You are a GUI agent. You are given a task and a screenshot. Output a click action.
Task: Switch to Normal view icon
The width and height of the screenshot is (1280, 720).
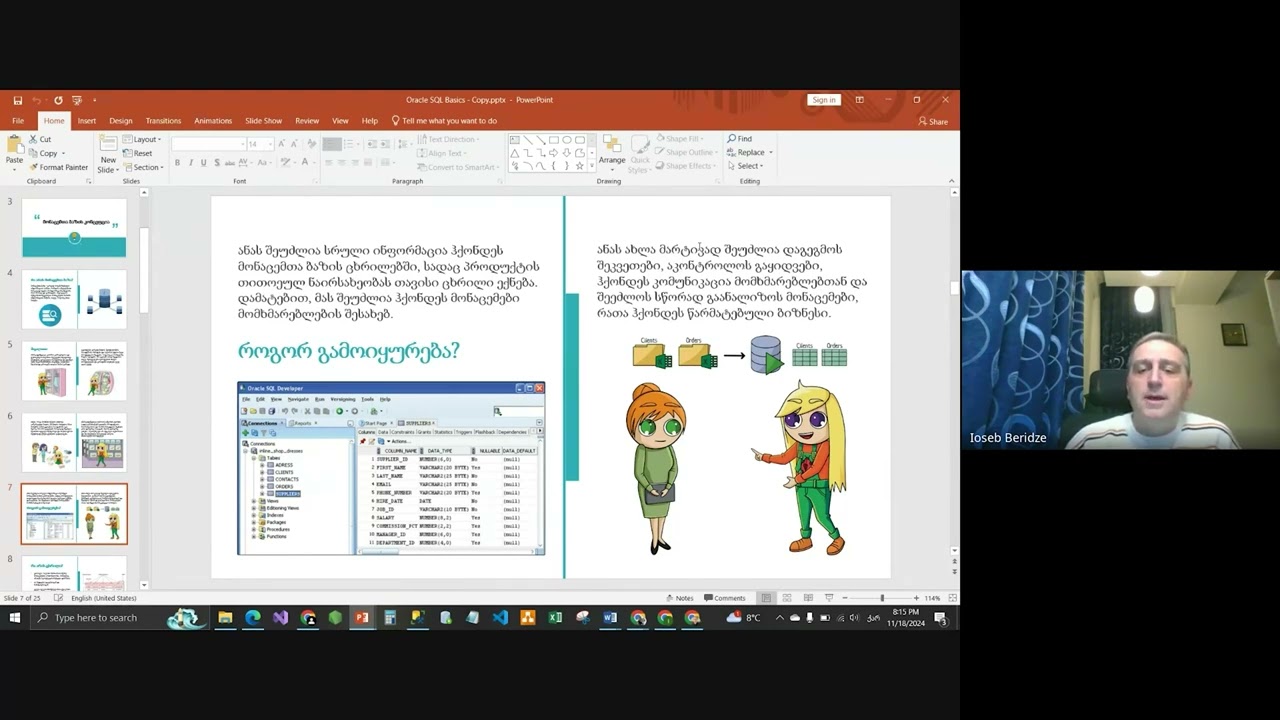click(766, 598)
